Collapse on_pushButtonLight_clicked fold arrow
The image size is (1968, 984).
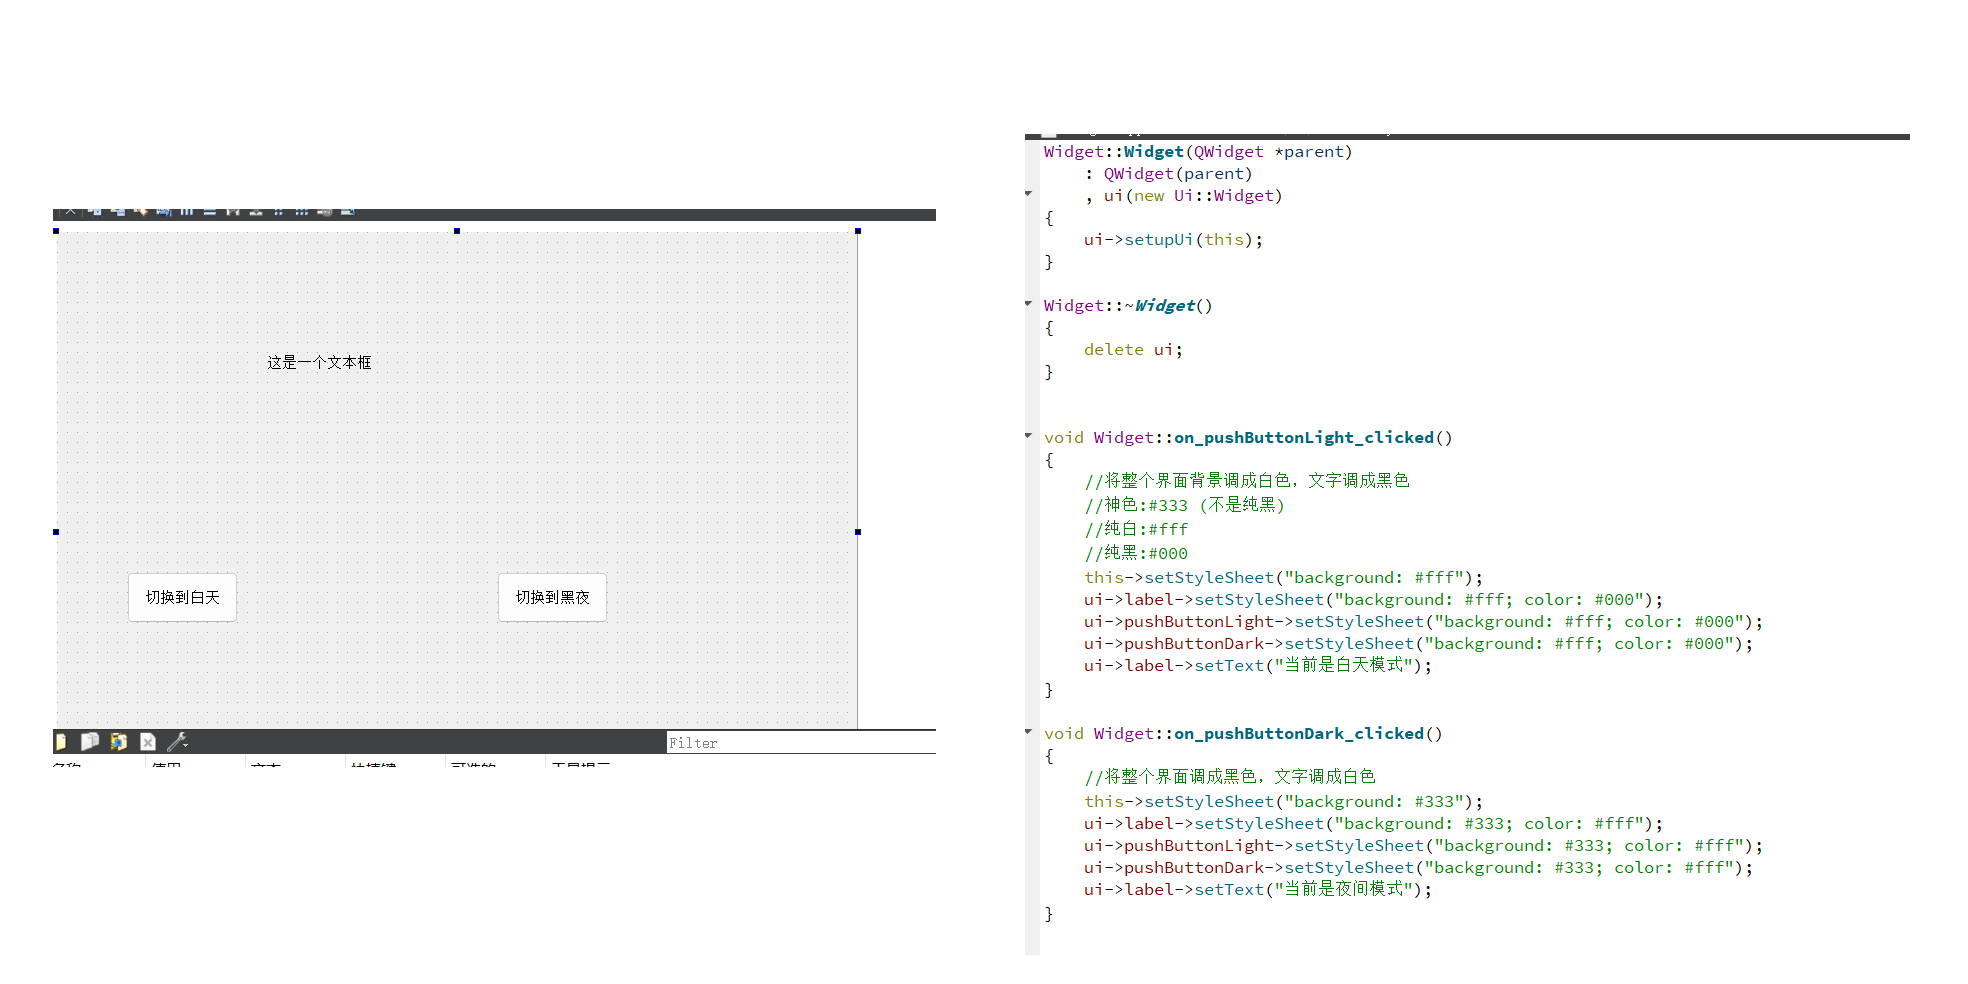[x=1028, y=435]
